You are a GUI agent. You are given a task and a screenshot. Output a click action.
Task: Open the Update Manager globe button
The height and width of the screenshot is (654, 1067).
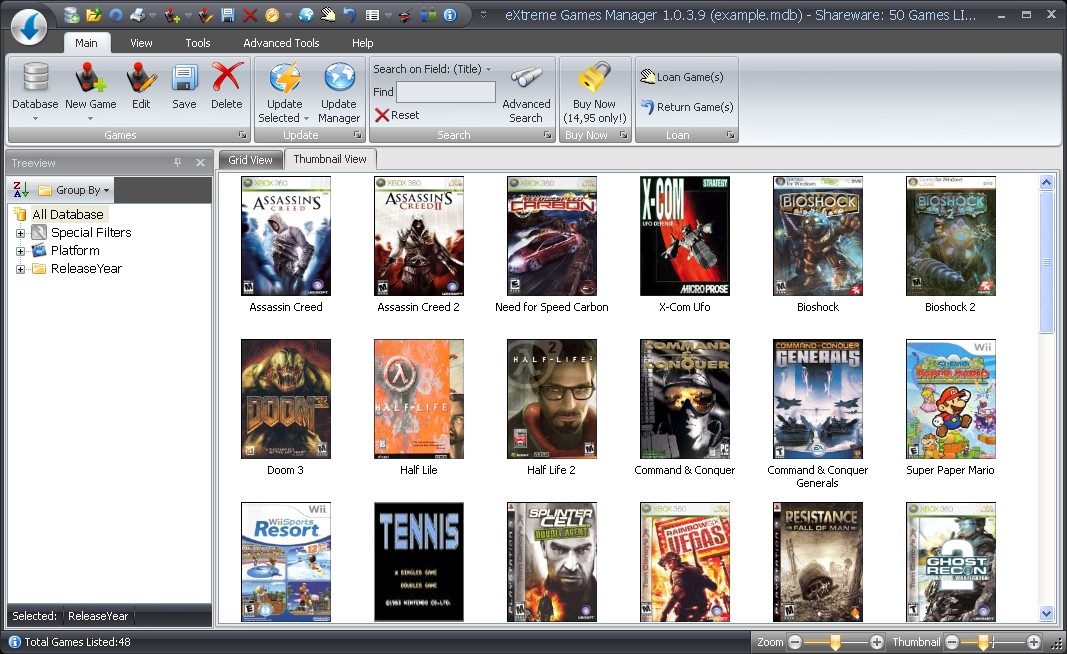pyautogui.click(x=339, y=93)
